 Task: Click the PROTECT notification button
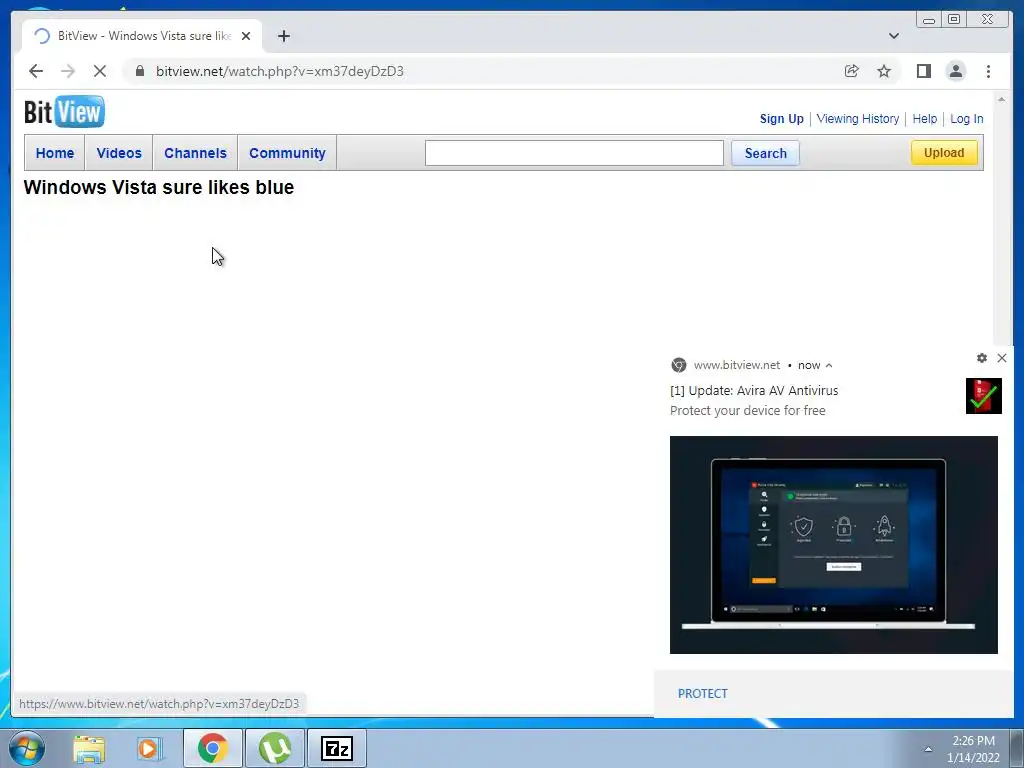tap(703, 694)
